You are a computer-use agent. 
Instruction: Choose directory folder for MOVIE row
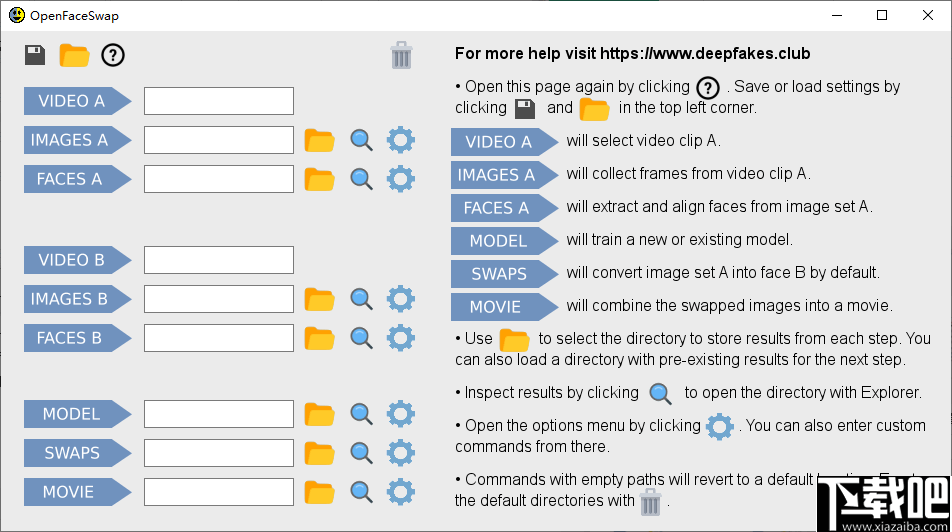(319, 492)
